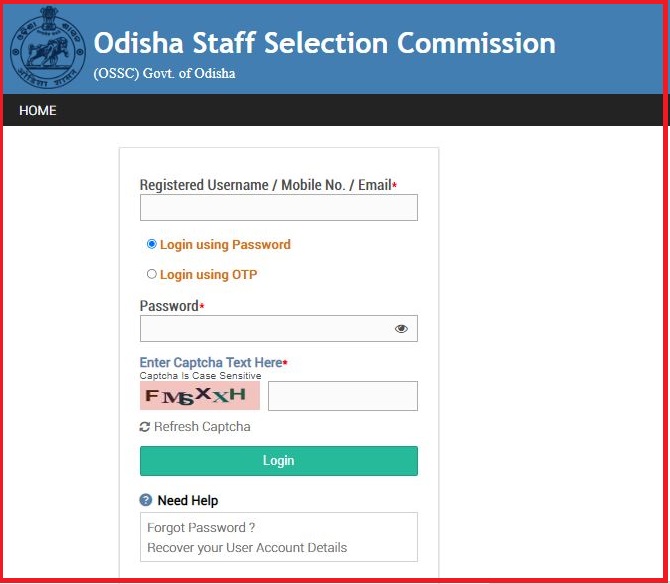Focus the captcha text entry box
Screen dimensions: 670x584
pos(343,396)
